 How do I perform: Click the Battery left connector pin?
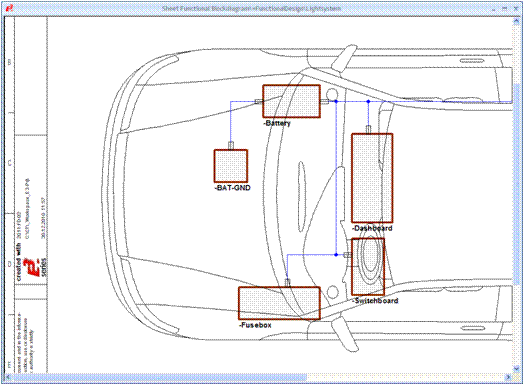259,101
